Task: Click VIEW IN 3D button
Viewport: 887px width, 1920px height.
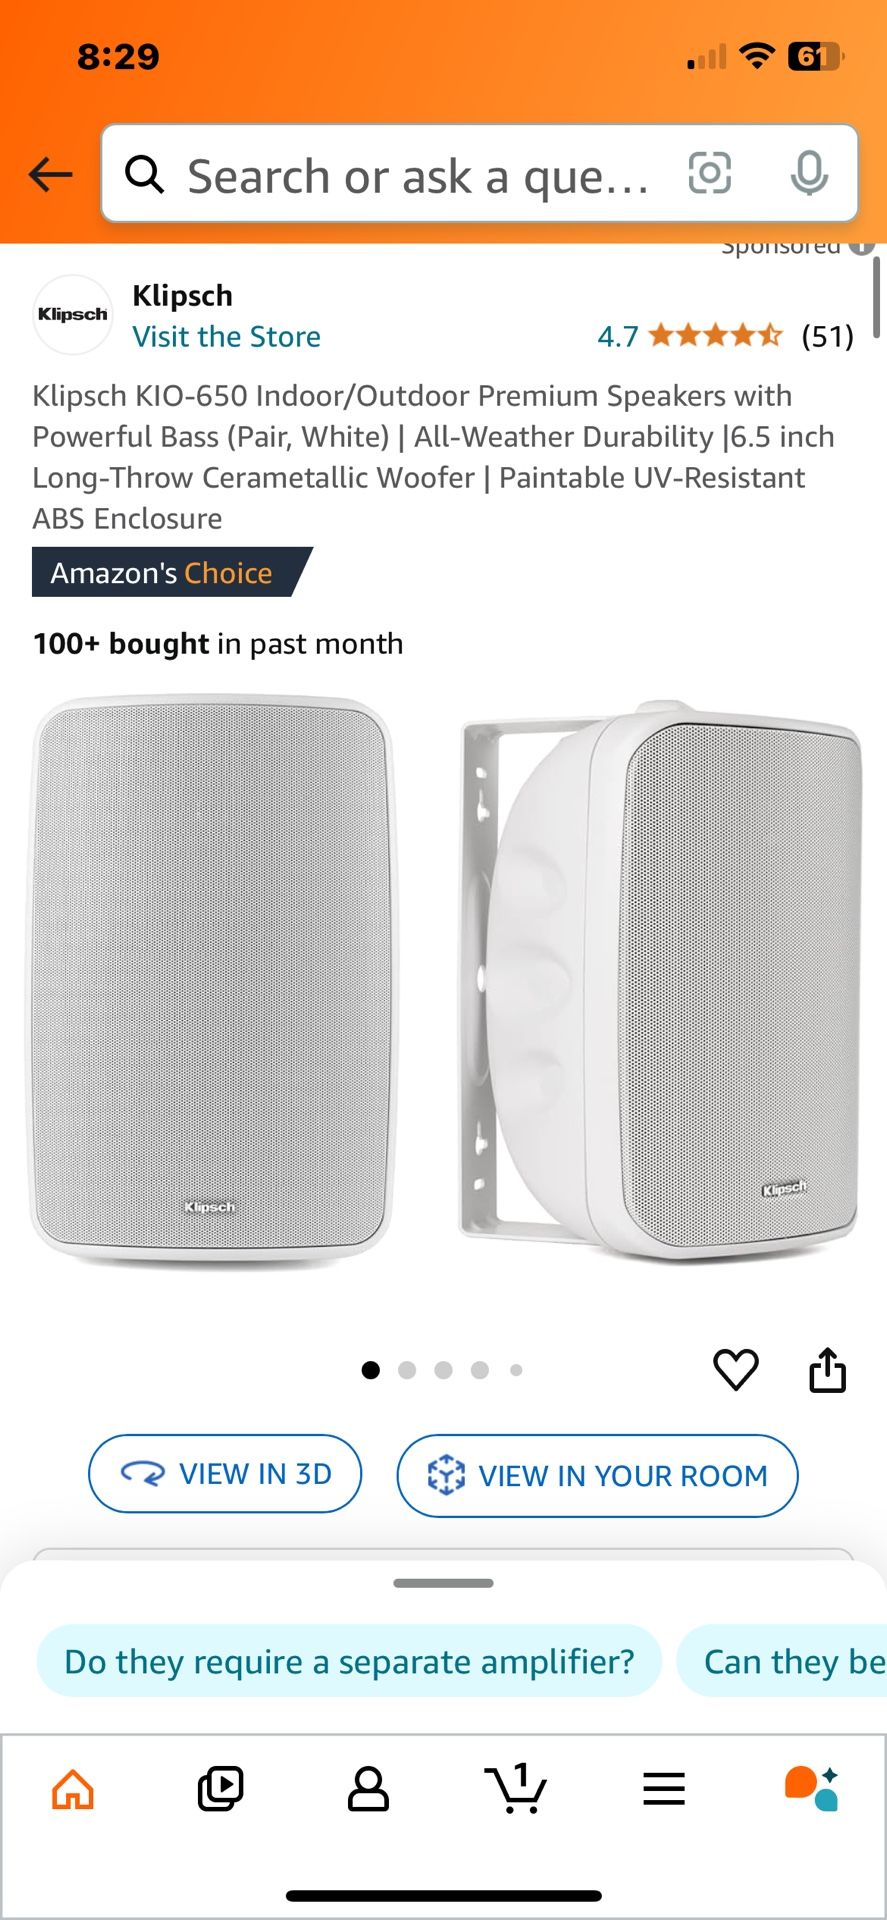Action: [225, 1474]
